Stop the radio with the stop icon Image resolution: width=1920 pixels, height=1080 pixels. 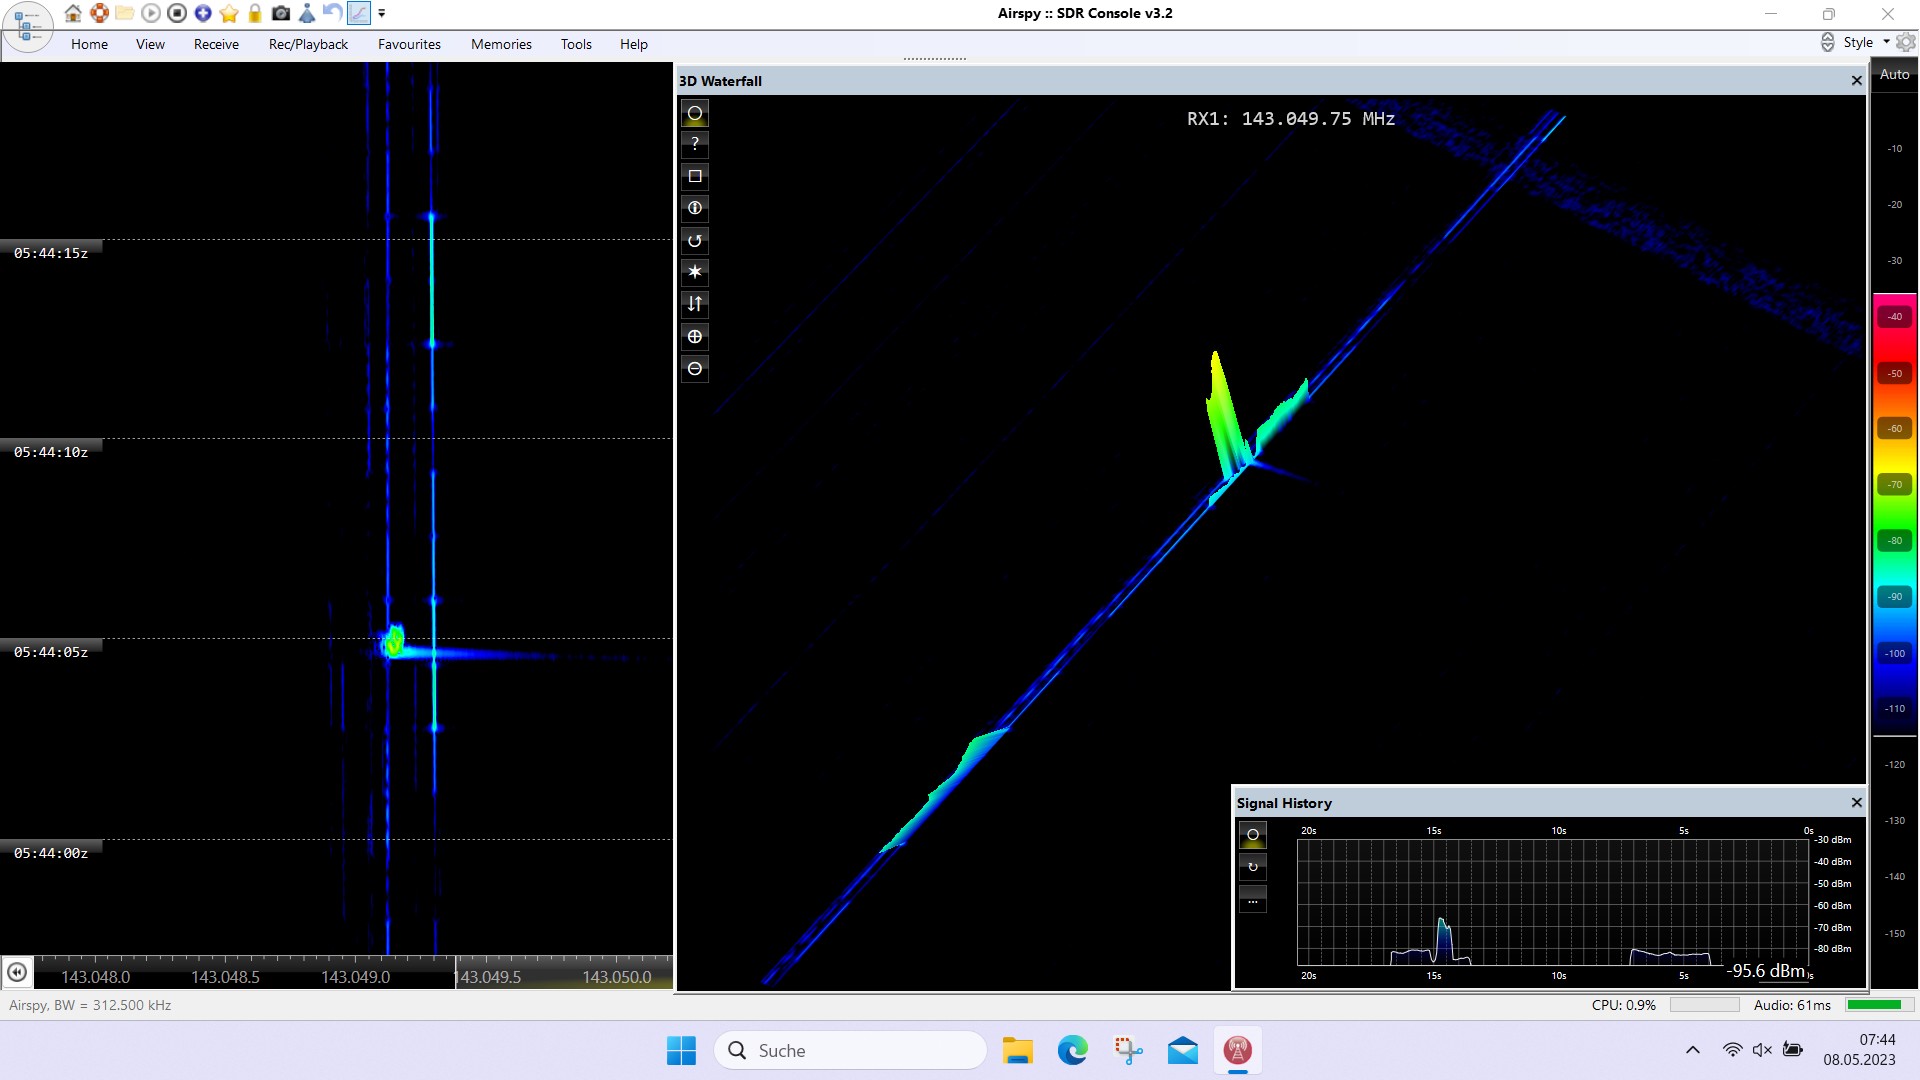[x=177, y=13]
